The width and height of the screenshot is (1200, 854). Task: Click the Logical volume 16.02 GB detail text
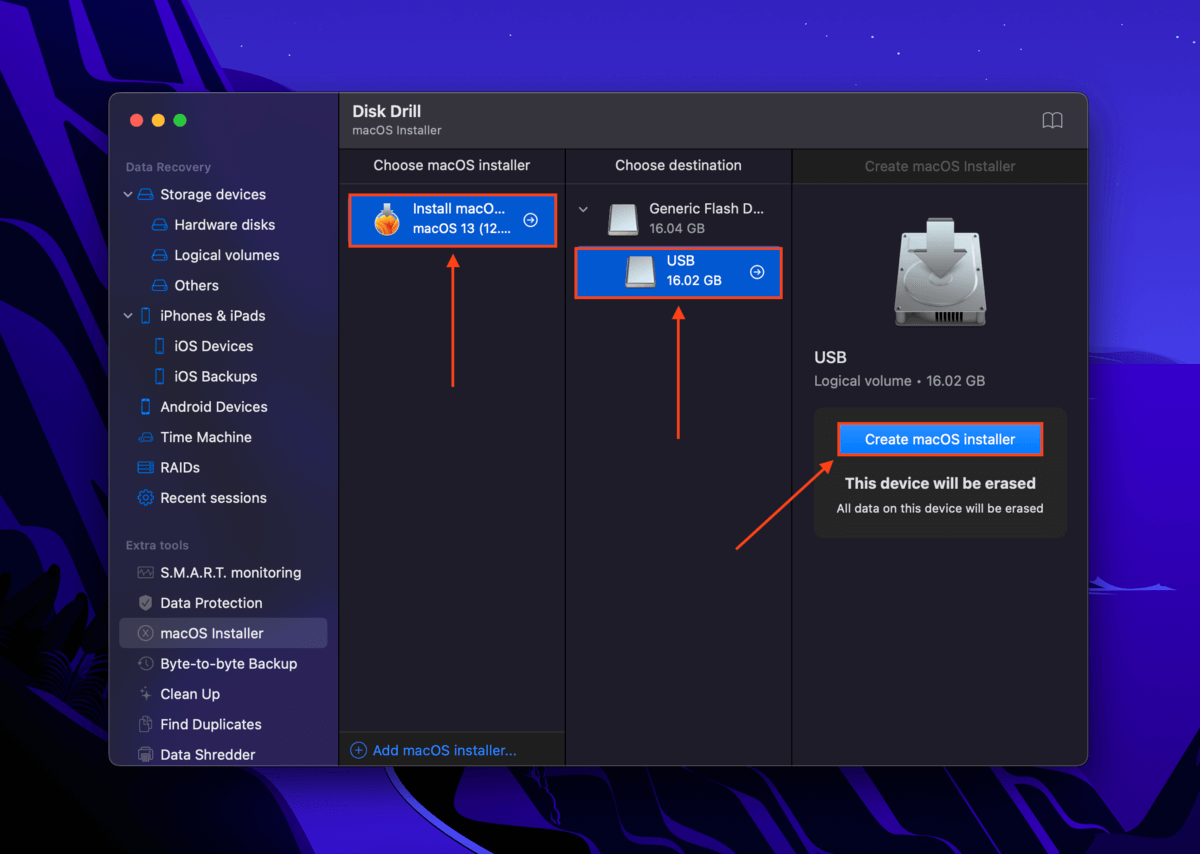[900, 381]
